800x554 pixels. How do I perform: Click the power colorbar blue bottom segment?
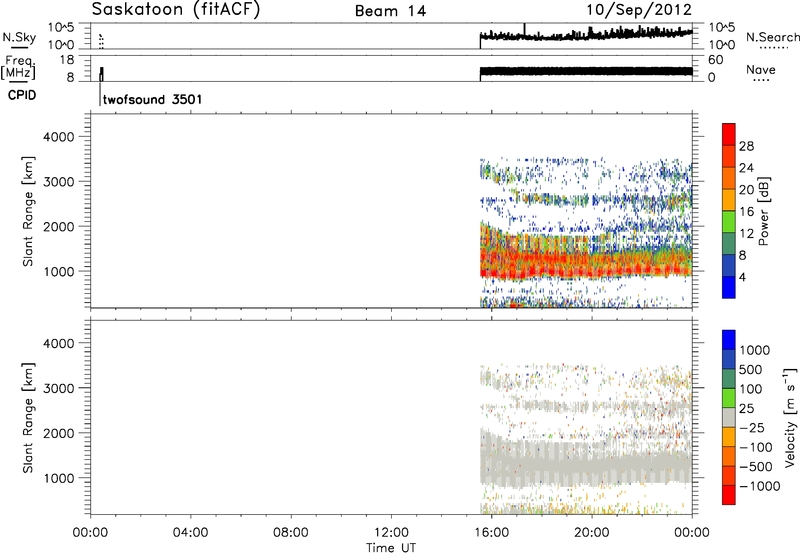729,287
